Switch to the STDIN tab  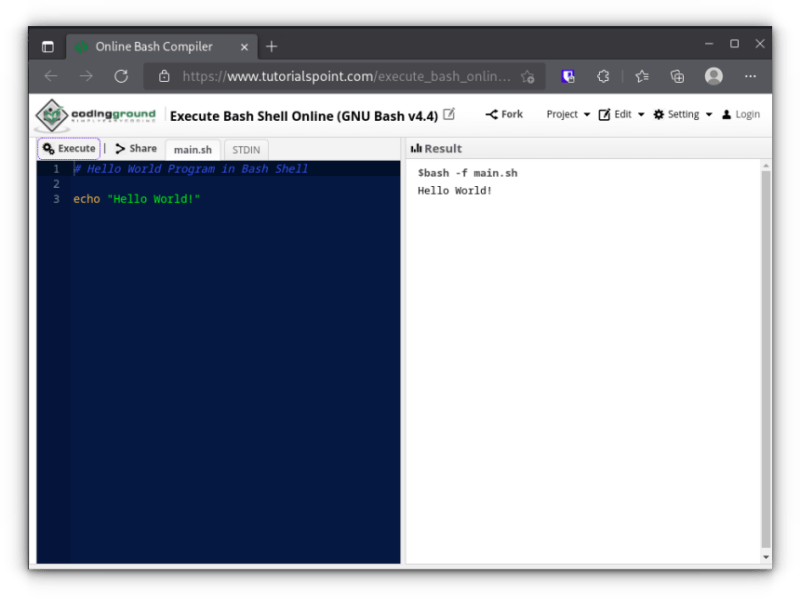245,149
